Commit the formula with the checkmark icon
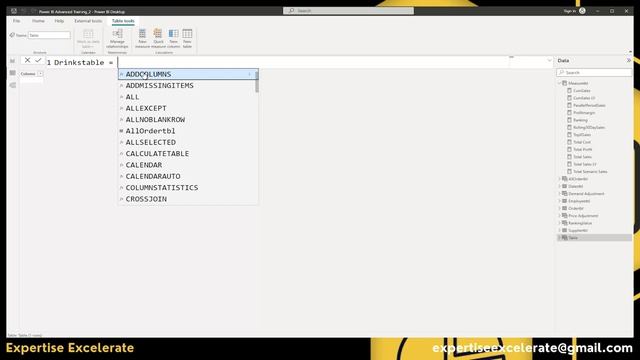The image size is (640, 360). [x=38, y=60]
